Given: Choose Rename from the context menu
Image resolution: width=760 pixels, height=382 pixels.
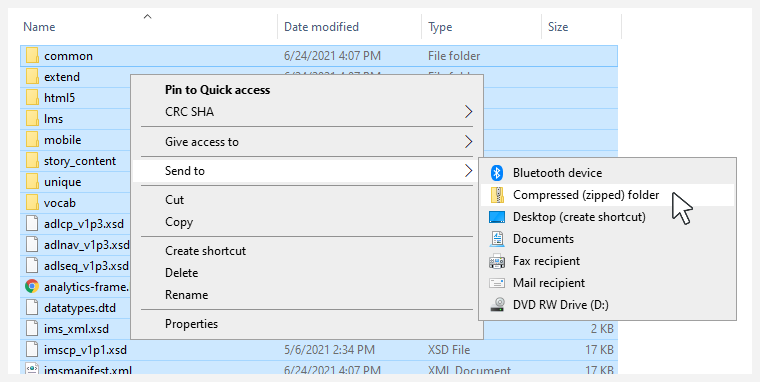Looking at the screenshot, I should pos(307,294).
